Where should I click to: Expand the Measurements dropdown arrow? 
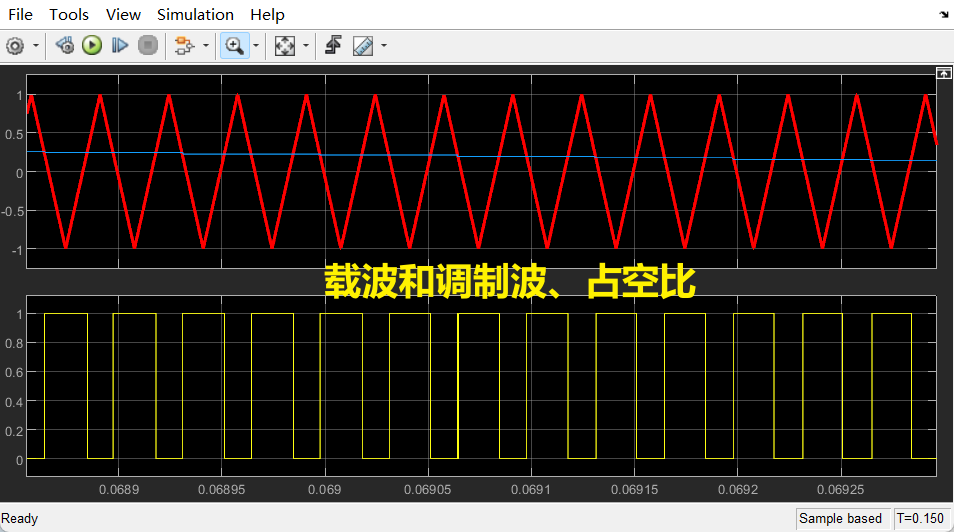pyautogui.click(x=383, y=46)
